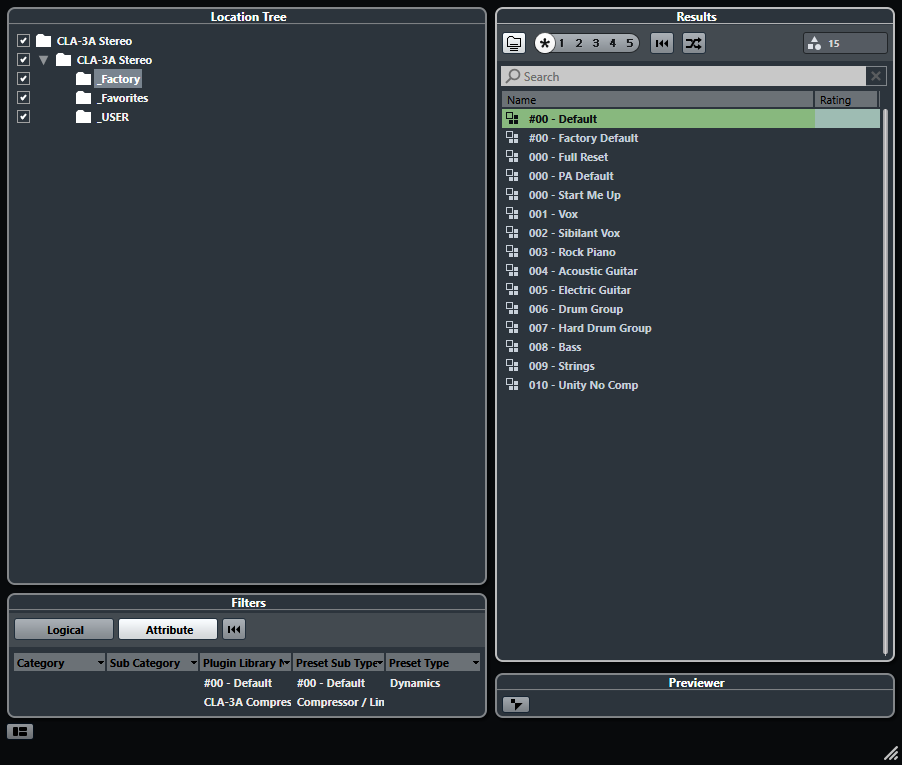Collapse the CLA-3A Stereo tree branch
The image size is (902, 765).
pyautogui.click(x=43, y=59)
